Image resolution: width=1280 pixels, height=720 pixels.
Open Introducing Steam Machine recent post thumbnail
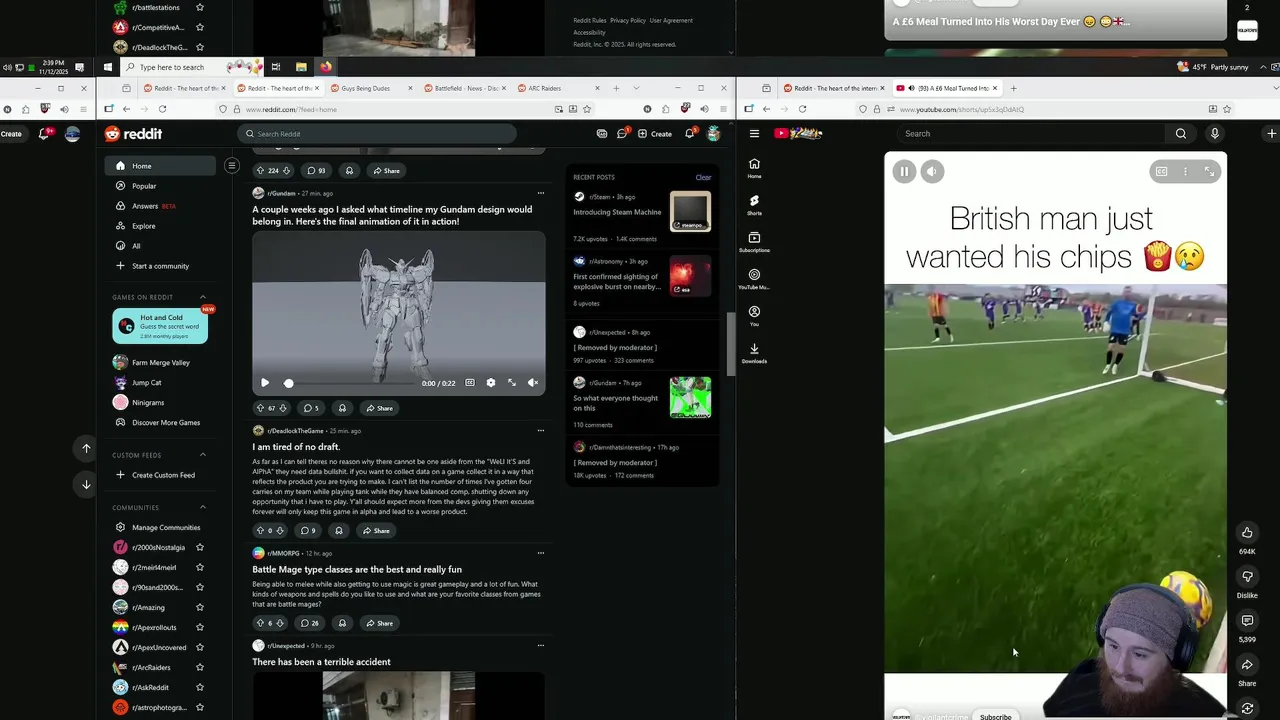point(690,211)
